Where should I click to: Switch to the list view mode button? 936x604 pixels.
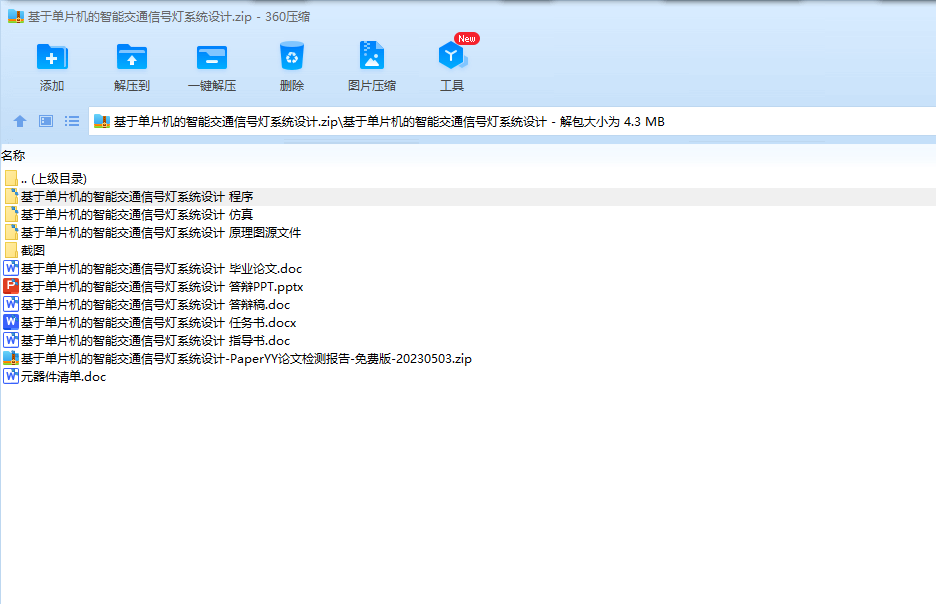coord(72,121)
